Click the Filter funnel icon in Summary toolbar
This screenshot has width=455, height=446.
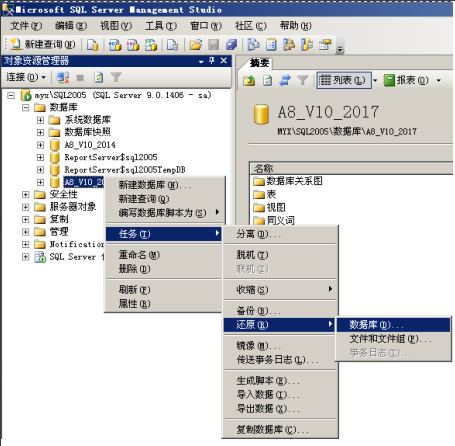click(302, 80)
